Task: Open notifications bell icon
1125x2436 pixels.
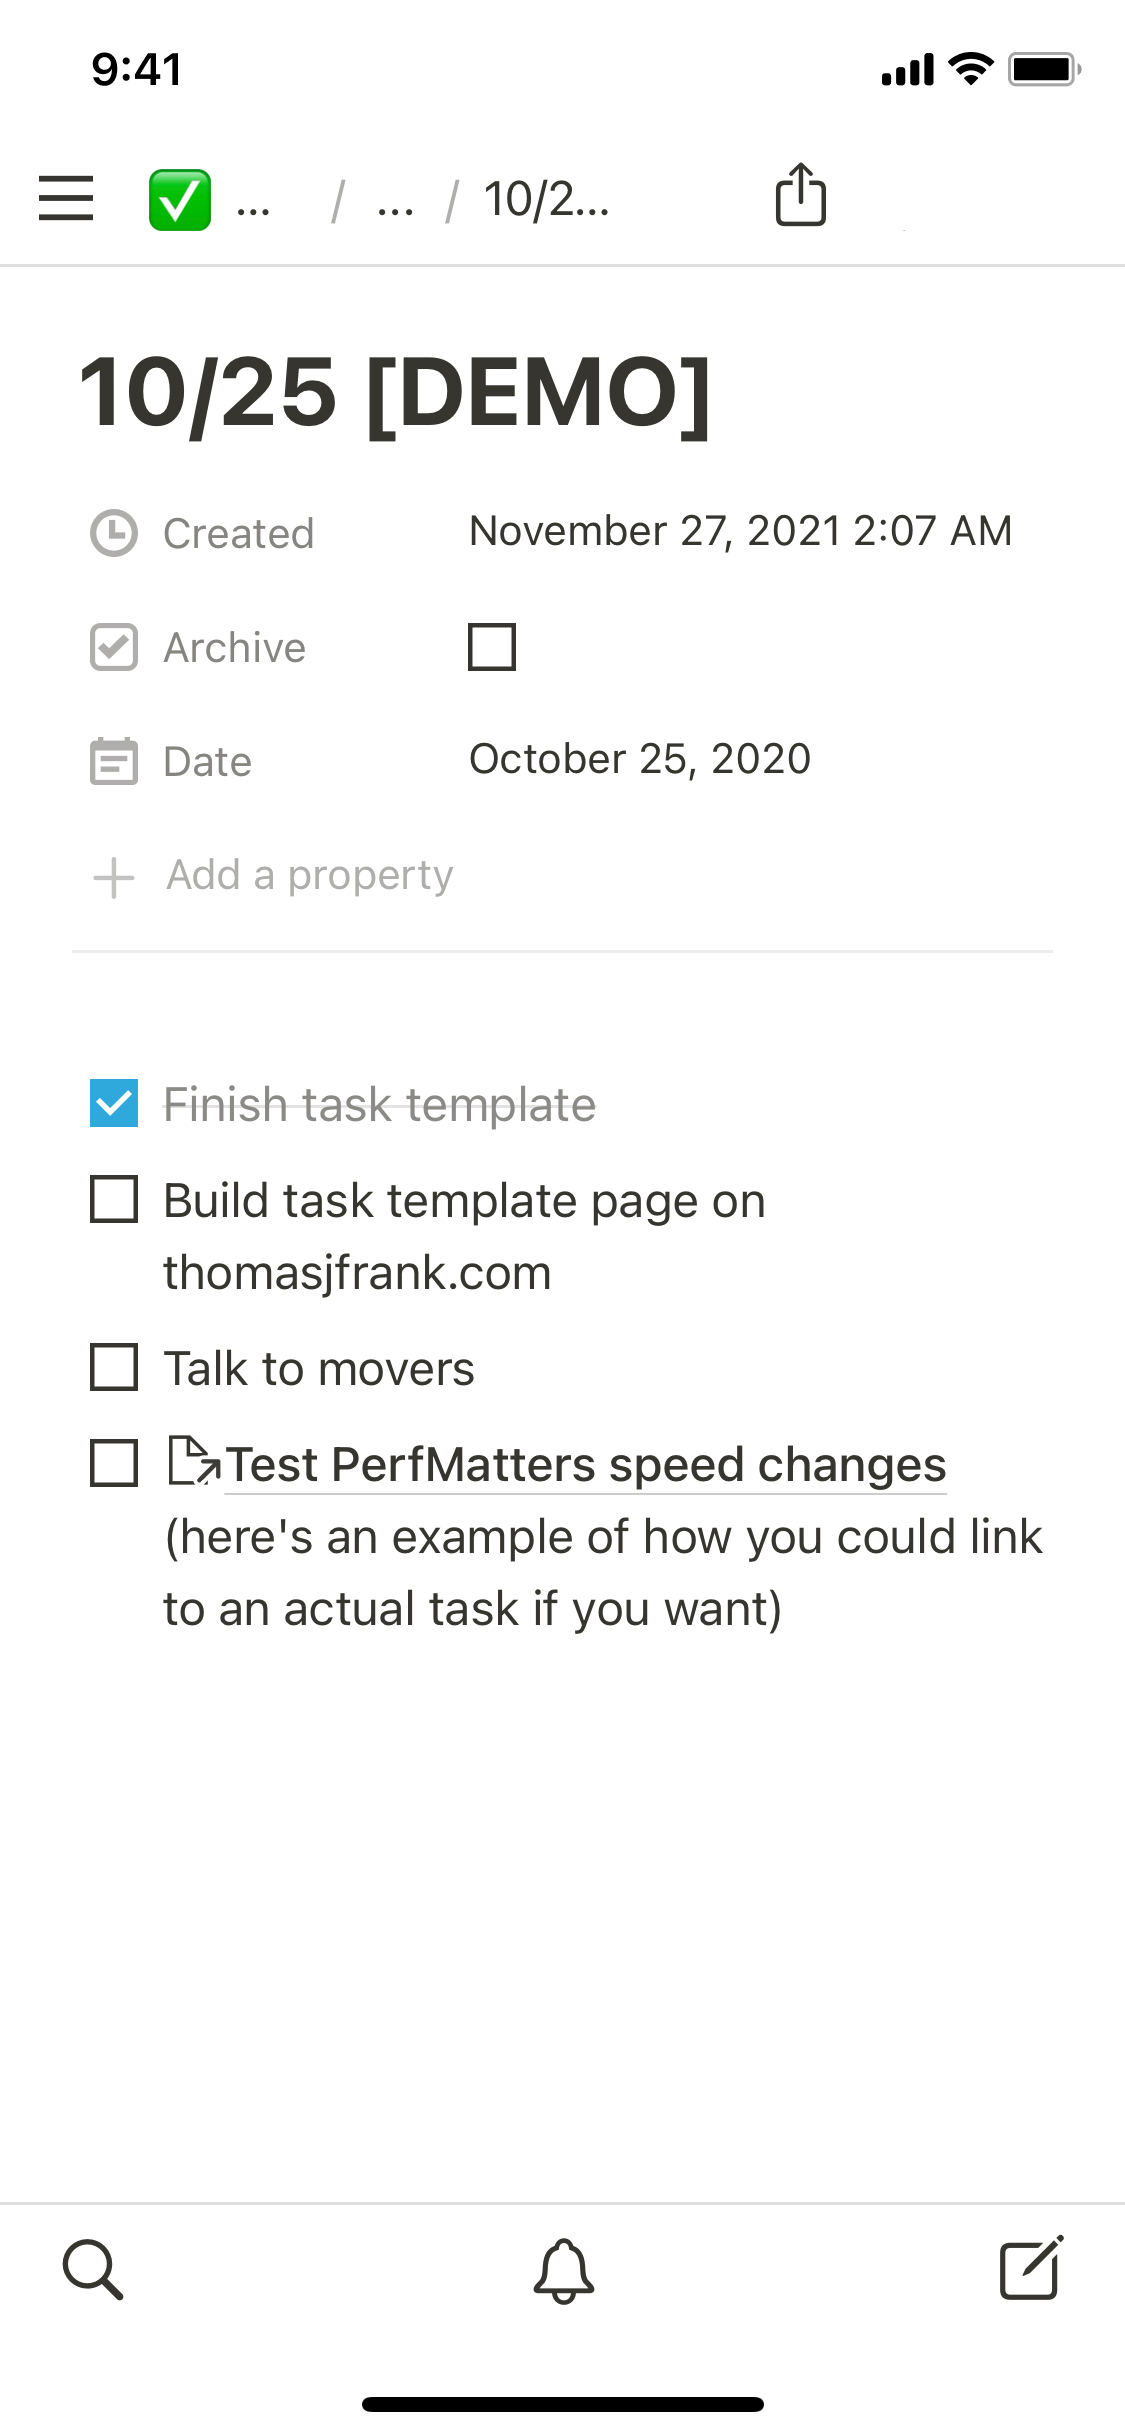Action: pos(563,2270)
